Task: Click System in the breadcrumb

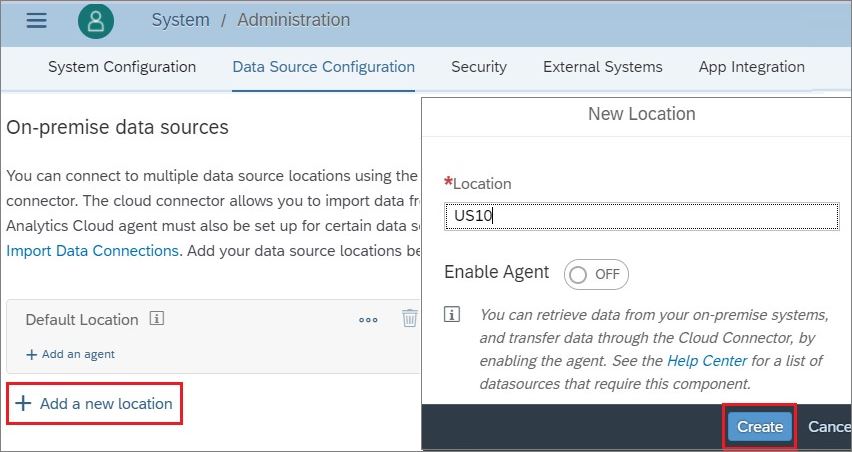Action: point(180,20)
